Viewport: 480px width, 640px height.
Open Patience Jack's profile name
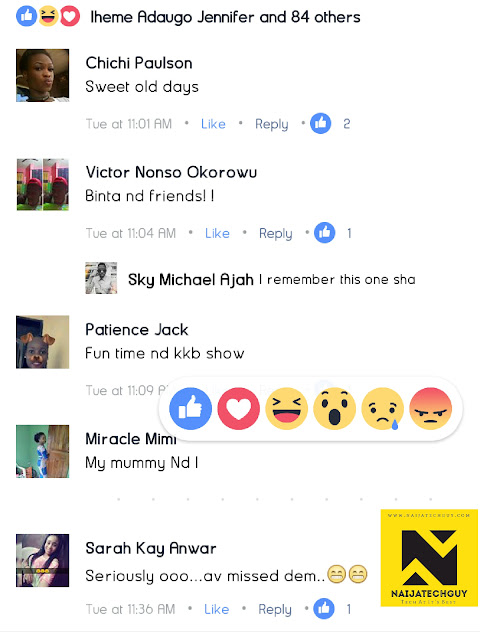(137, 329)
